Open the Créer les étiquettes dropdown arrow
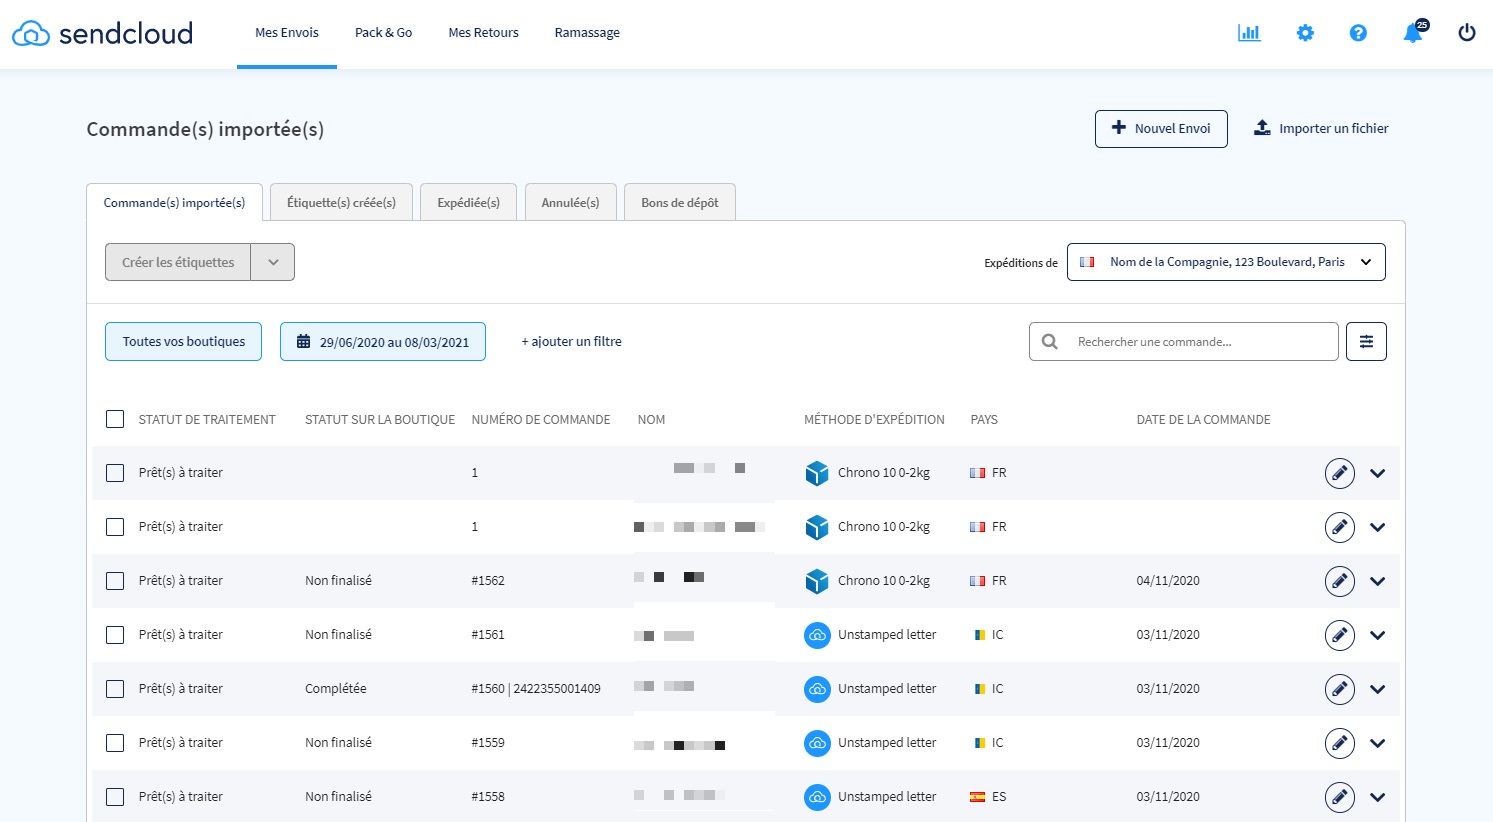Viewport: 1493px width, 822px height. 273,262
